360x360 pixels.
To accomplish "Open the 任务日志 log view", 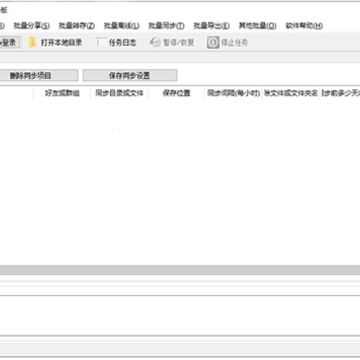I will point(122,43).
